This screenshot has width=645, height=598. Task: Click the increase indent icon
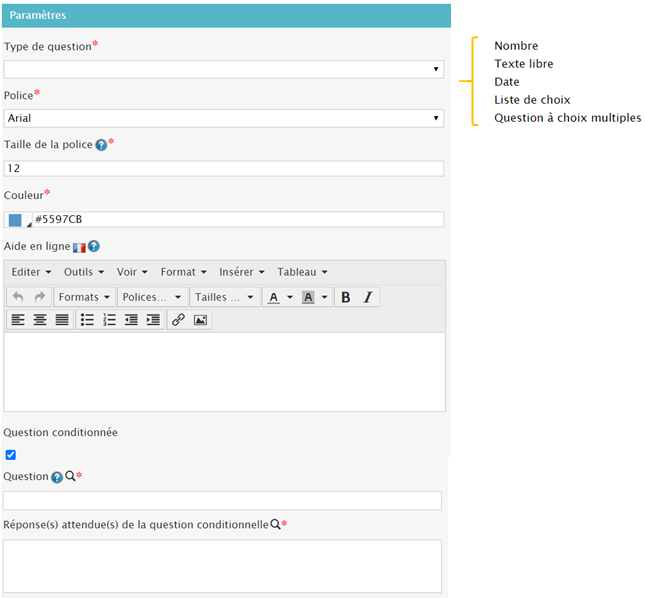click(x=153, y=320)
